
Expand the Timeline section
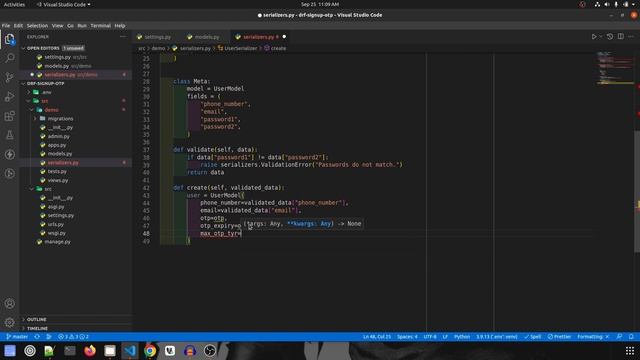pos(76,328)
